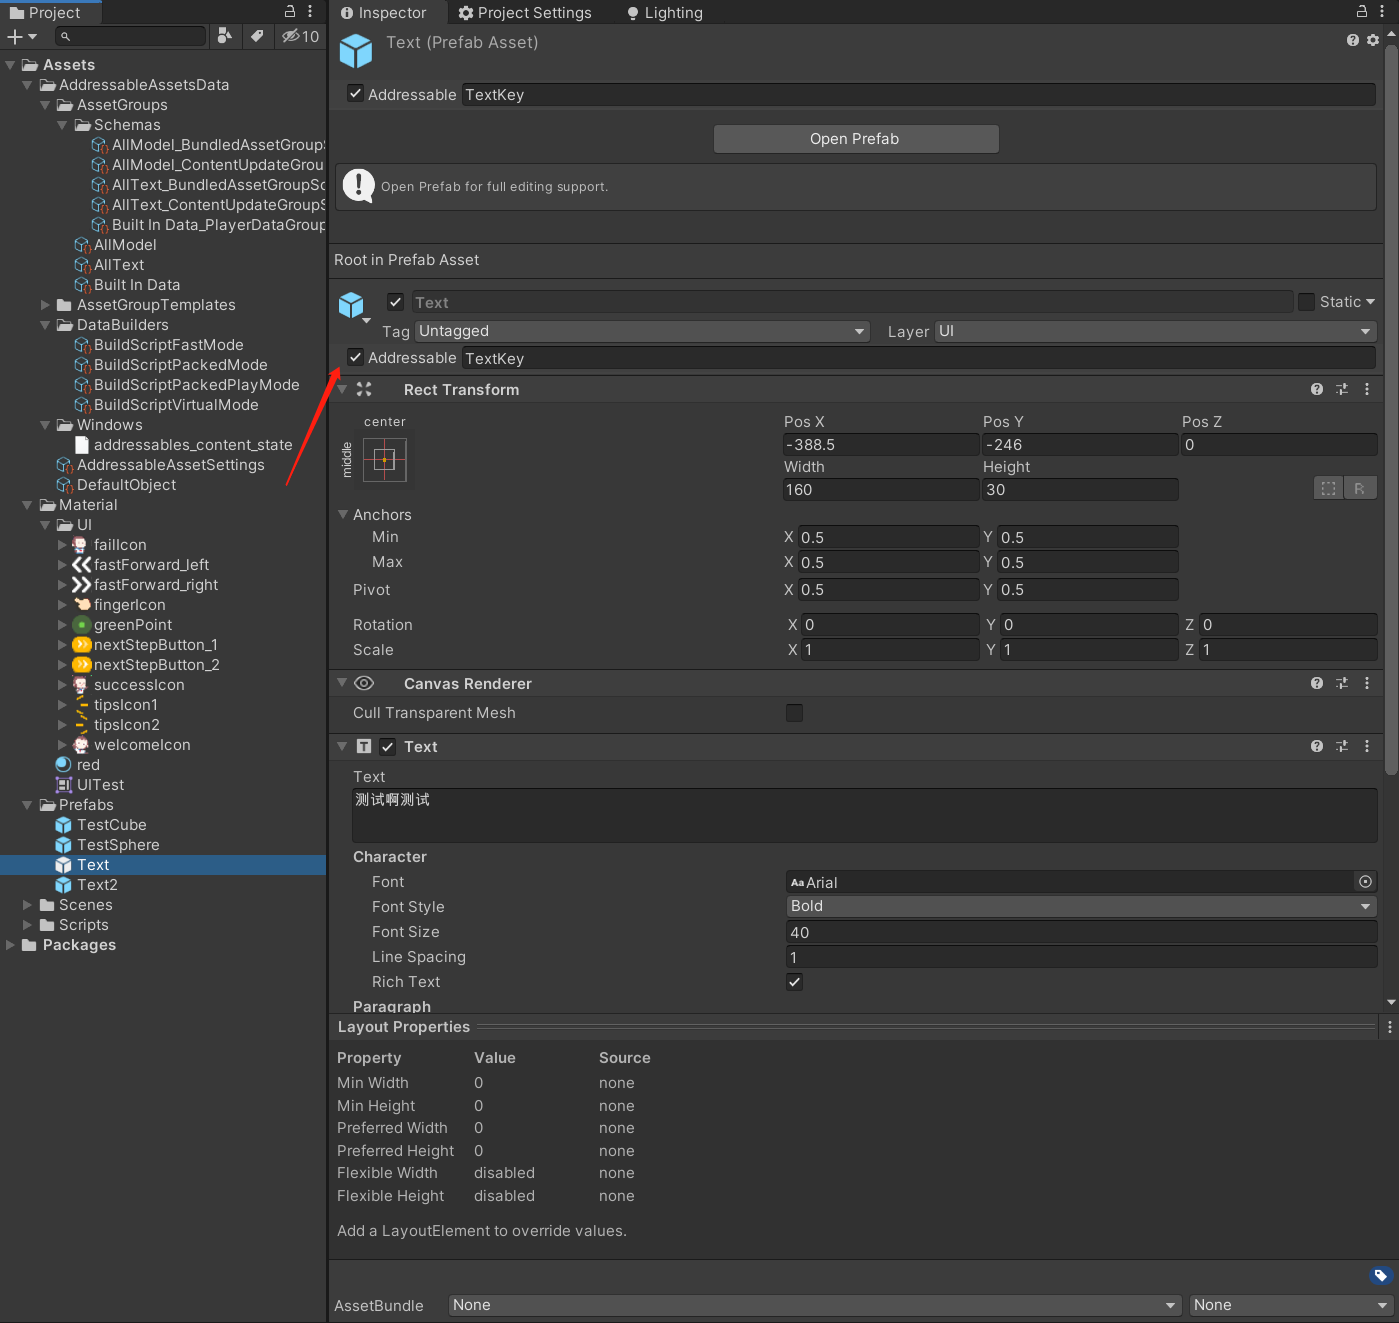Open the Tag dropdown showing Untagged
The width and height of the screenshot is (1399, 1323).
click(642, 331)
